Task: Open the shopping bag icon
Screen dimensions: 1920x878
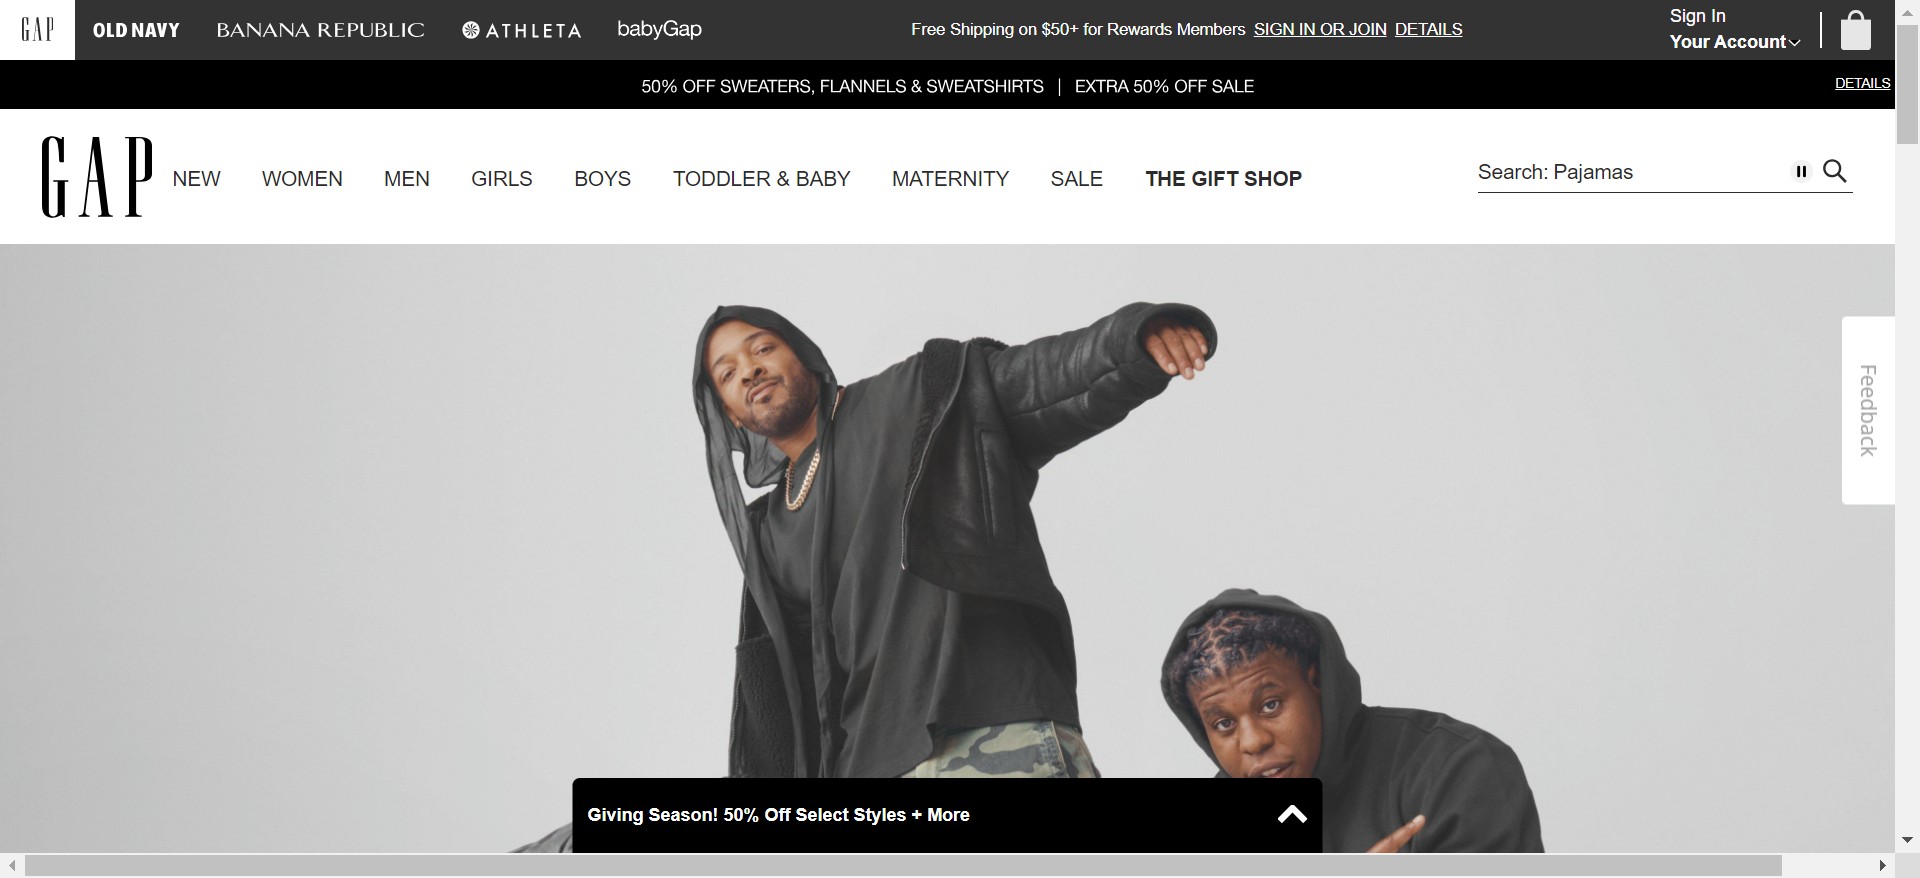Action: pyautogui.click(x=1855, y=30)
